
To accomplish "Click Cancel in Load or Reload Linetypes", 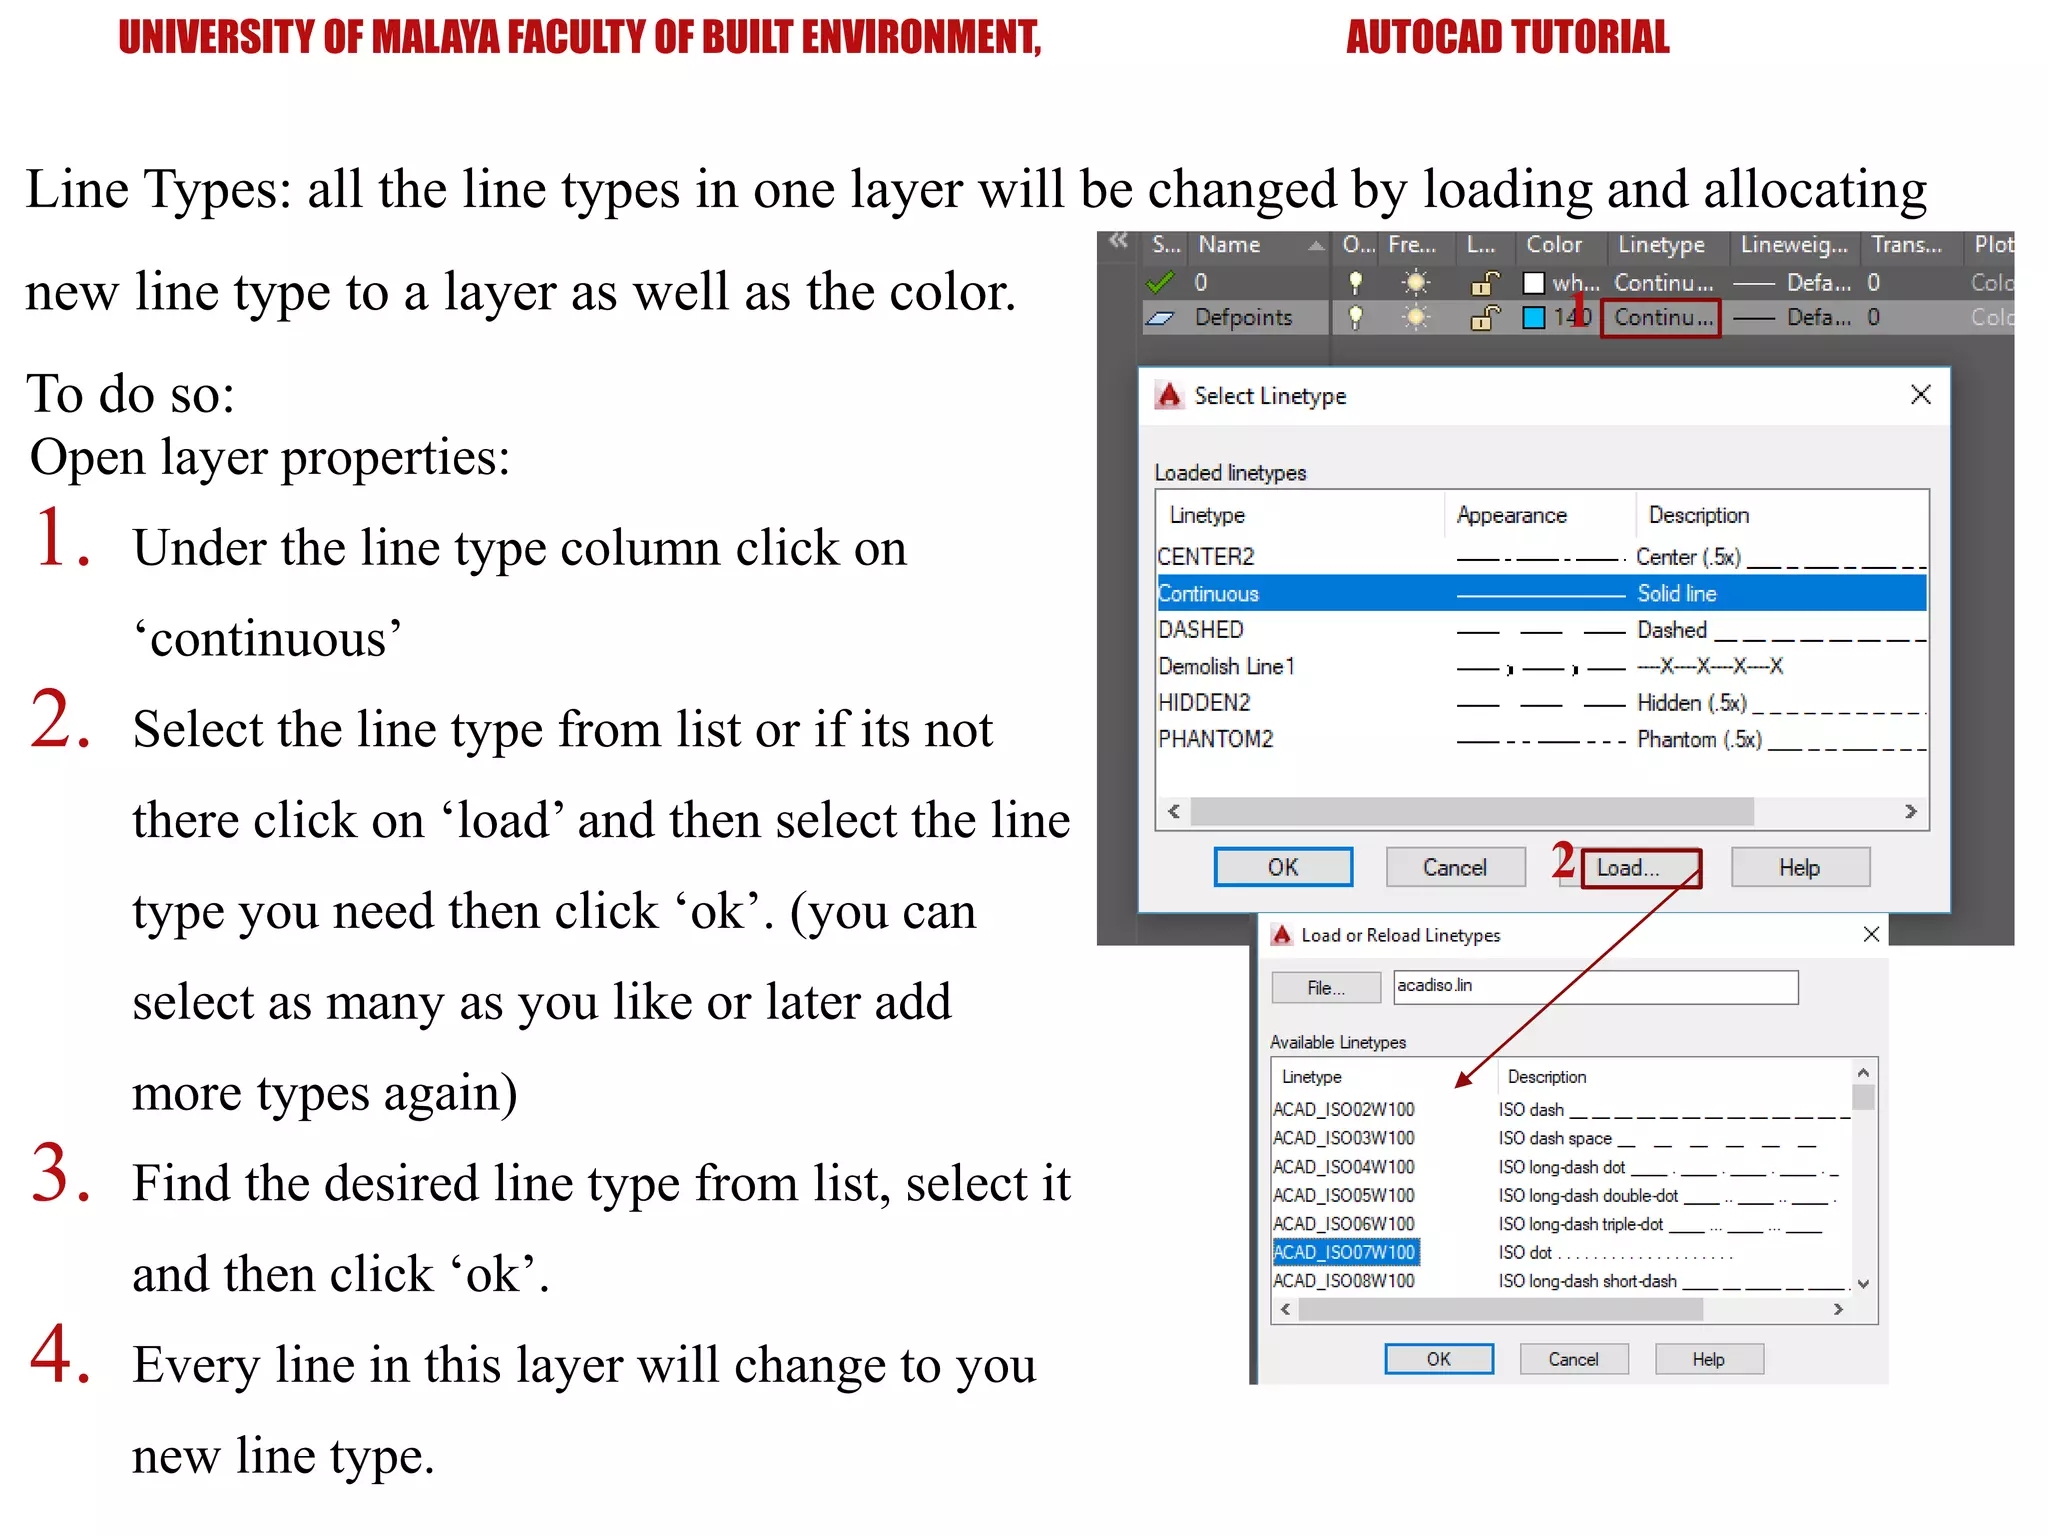I will point(1574,1359).
